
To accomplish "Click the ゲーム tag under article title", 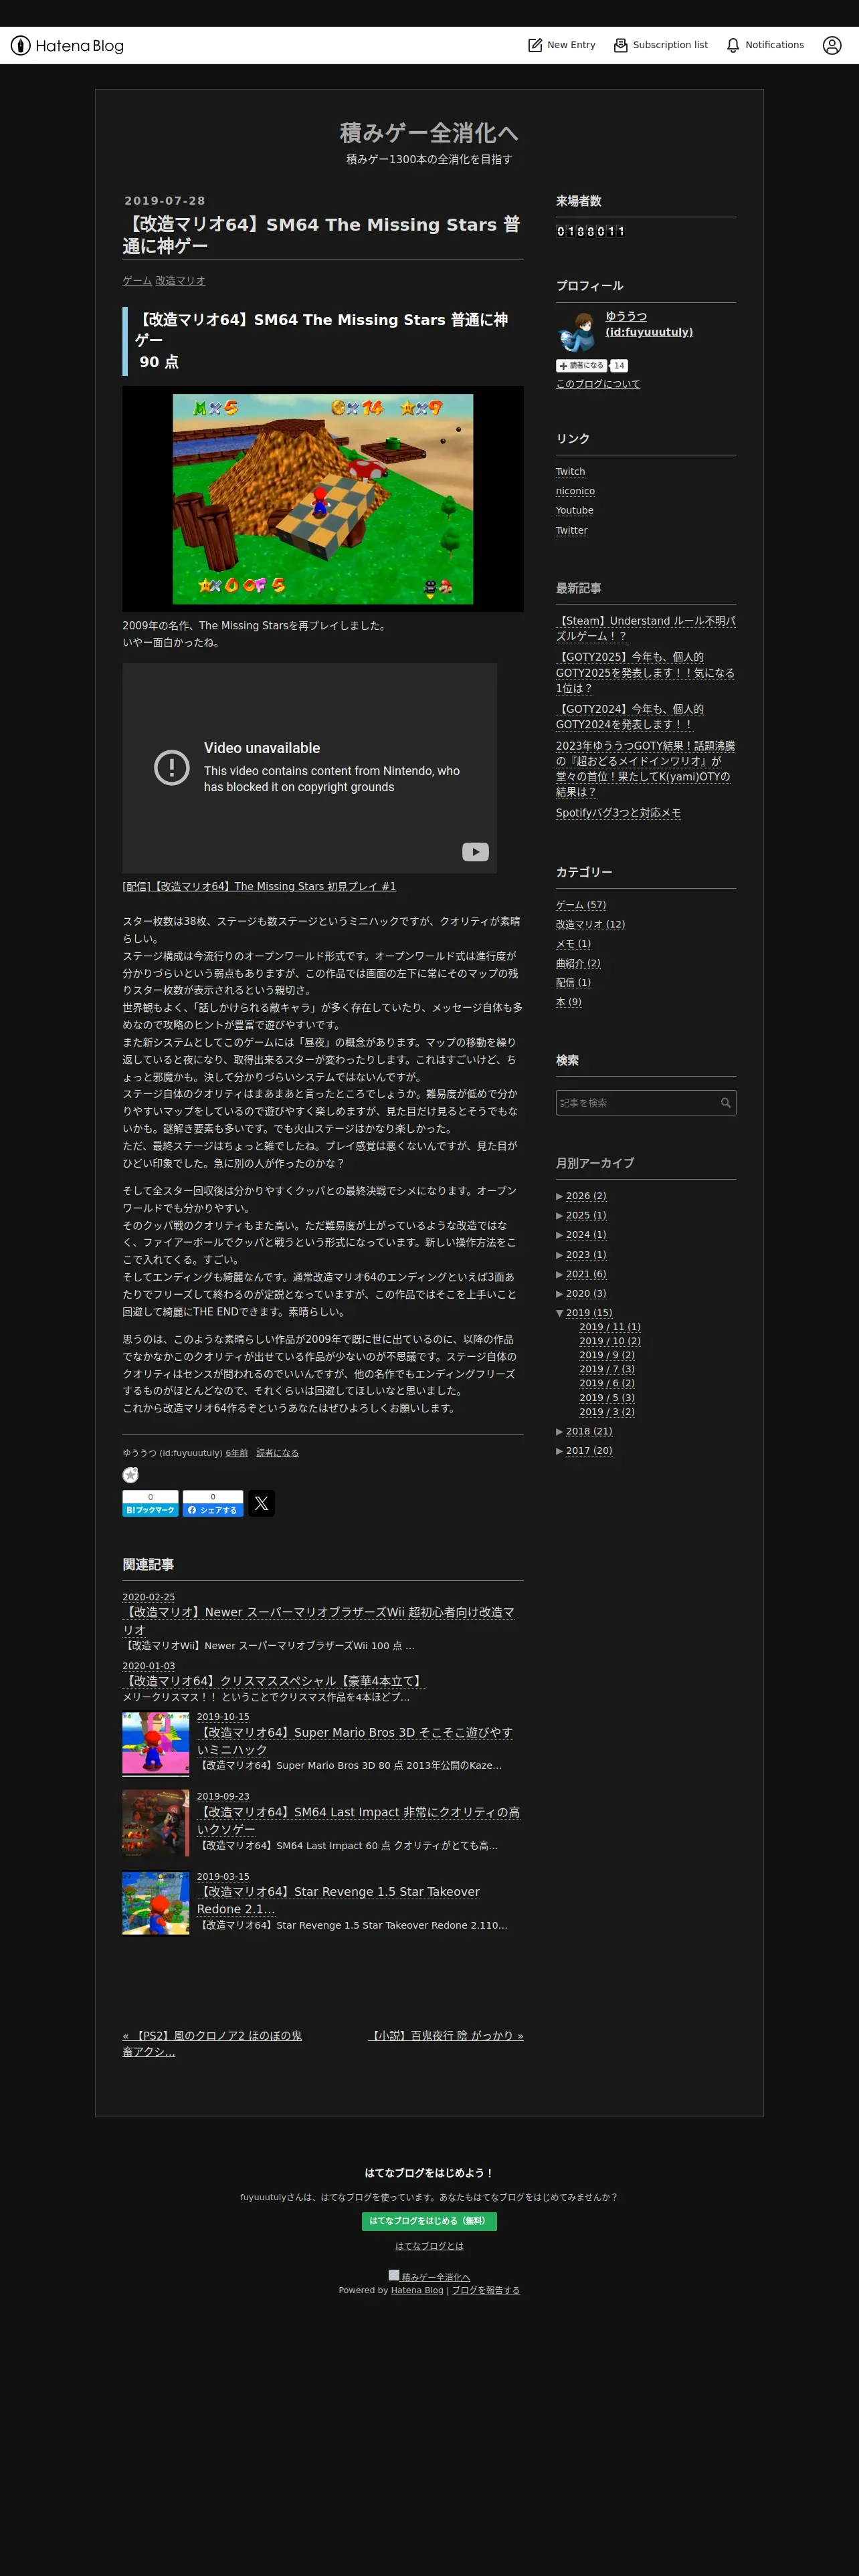I will pyautogui.click(x=137, y=281).
